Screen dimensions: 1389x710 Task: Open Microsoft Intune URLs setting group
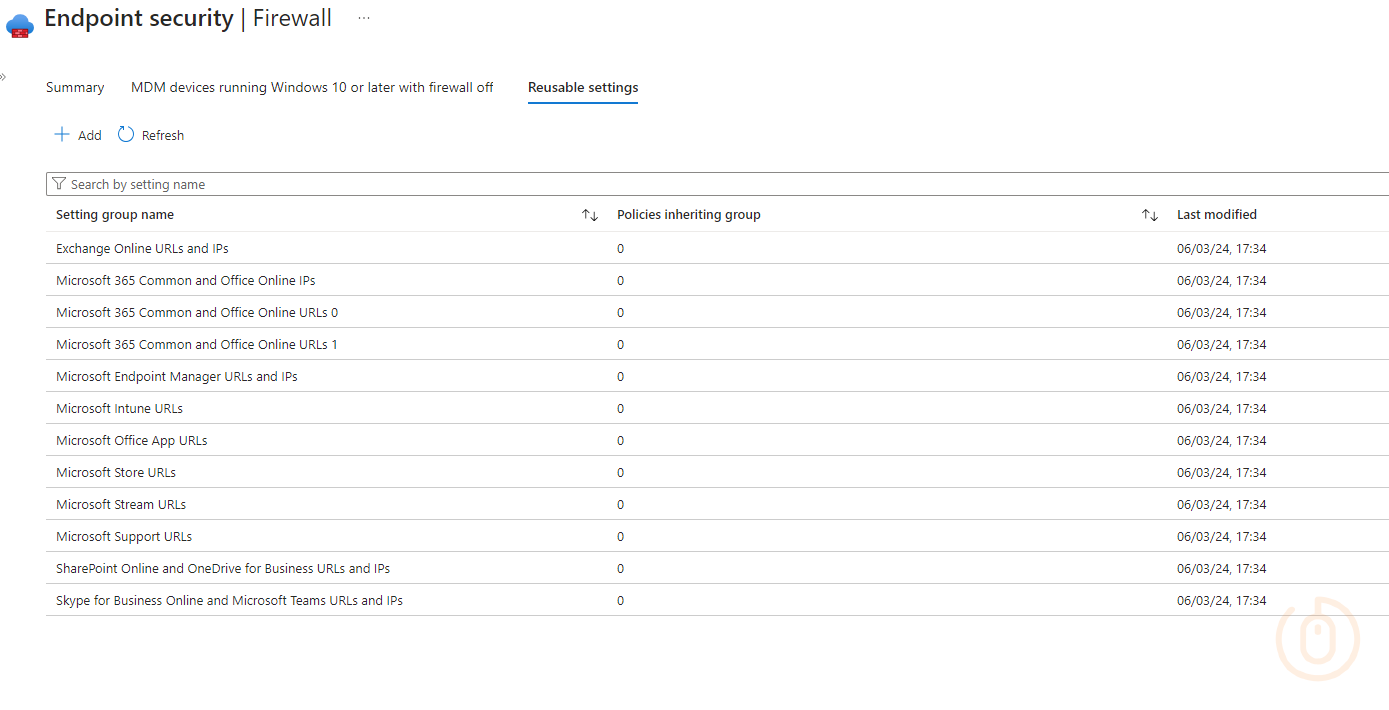pos(119,408)
